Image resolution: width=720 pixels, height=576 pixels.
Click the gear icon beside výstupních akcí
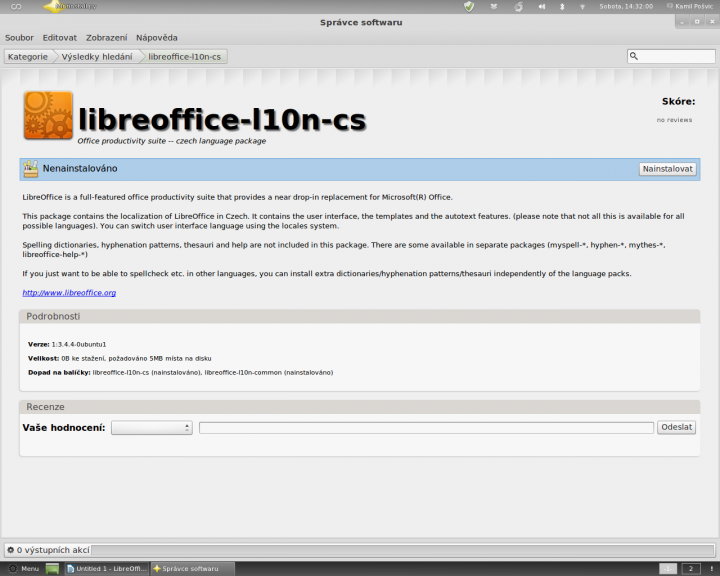point(10,550)
